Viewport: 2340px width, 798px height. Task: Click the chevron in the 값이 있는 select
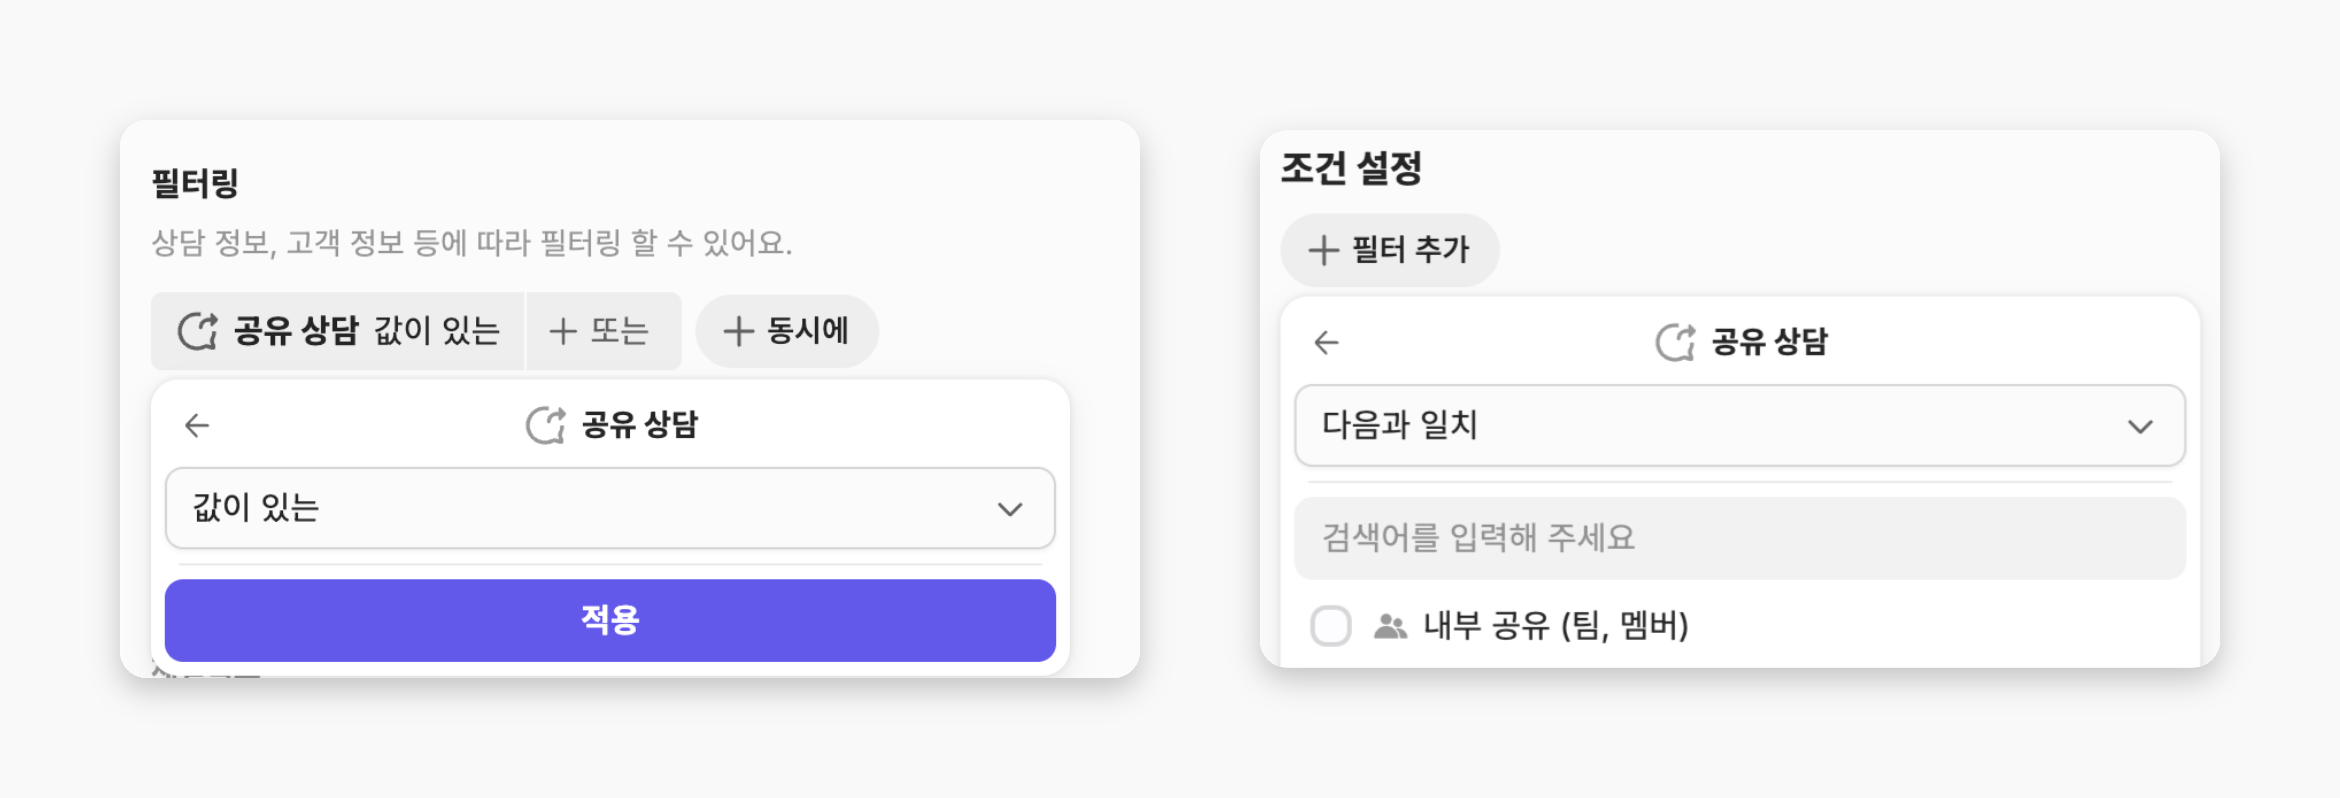point(1010,509)
